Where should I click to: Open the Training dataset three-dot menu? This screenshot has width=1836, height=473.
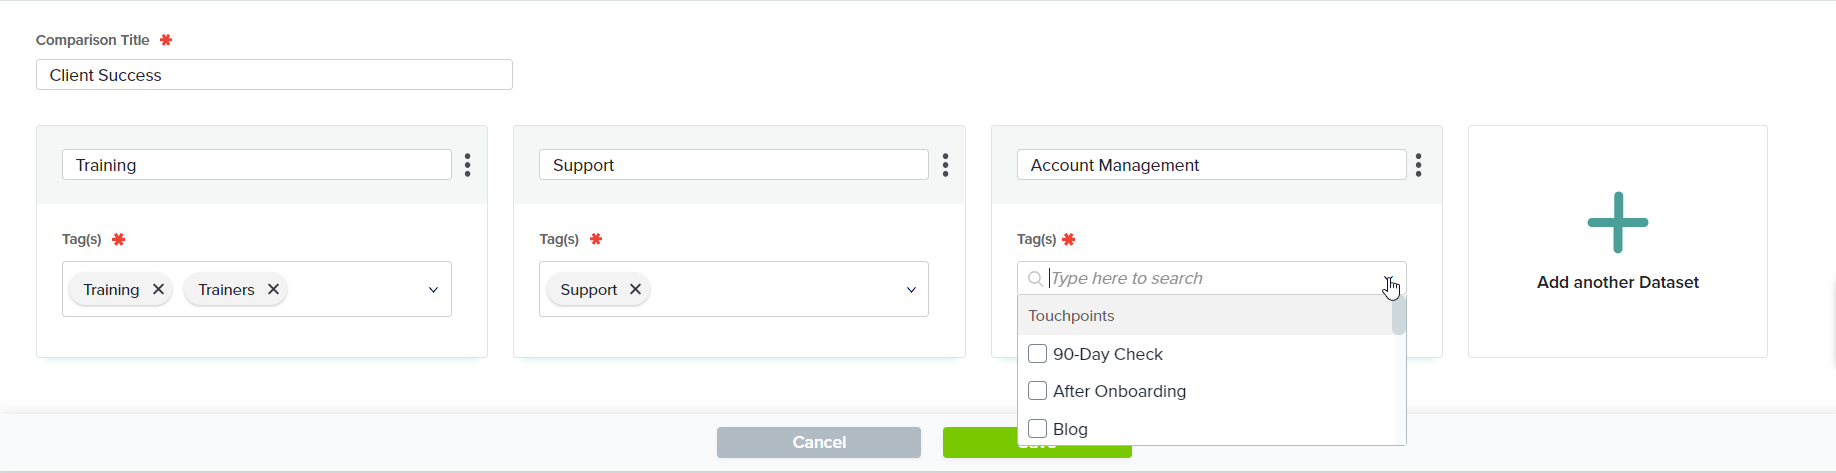pos(467,165)
